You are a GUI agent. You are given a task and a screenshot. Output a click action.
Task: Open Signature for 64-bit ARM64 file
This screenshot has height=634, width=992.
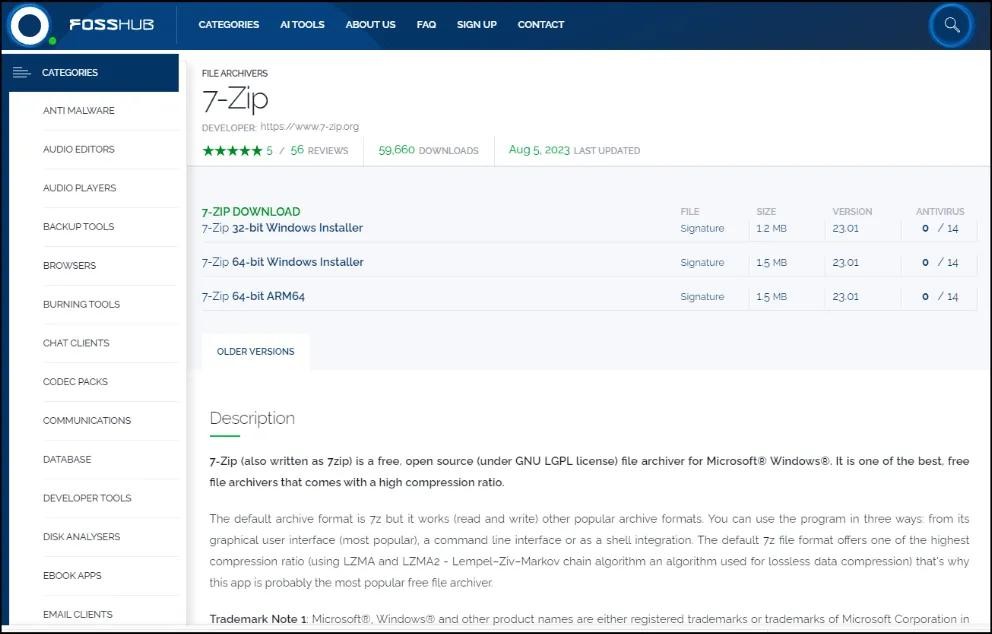[702, 297]
